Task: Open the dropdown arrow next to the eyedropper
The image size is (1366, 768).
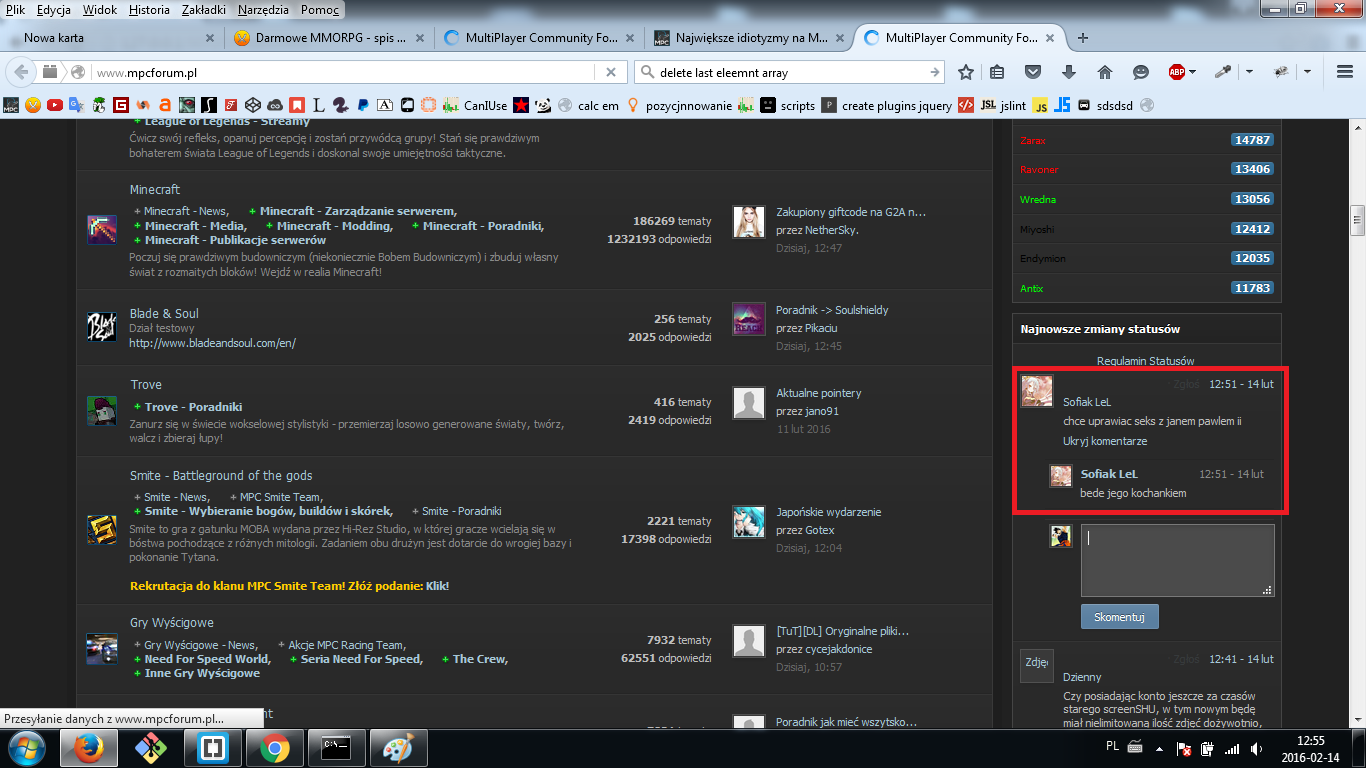Action: click(1249, 72)
